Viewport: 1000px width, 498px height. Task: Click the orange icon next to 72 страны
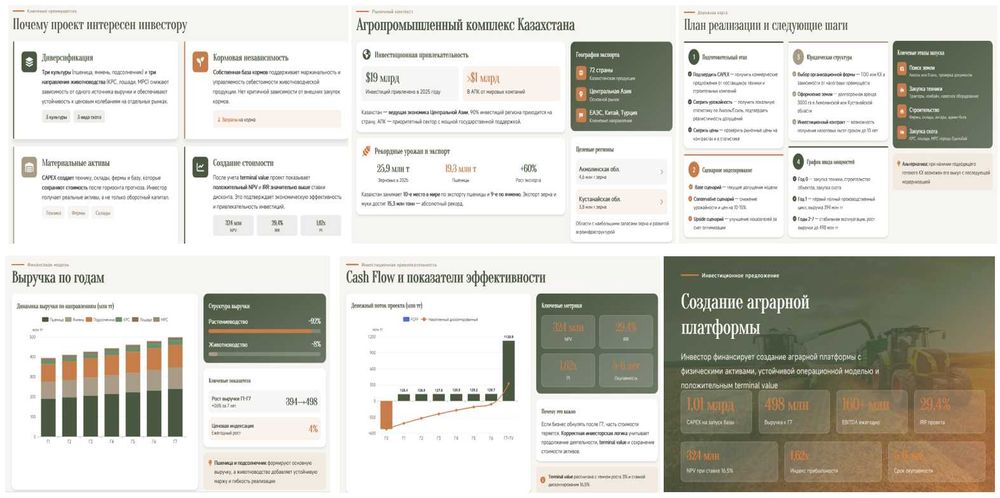point(580,72)
